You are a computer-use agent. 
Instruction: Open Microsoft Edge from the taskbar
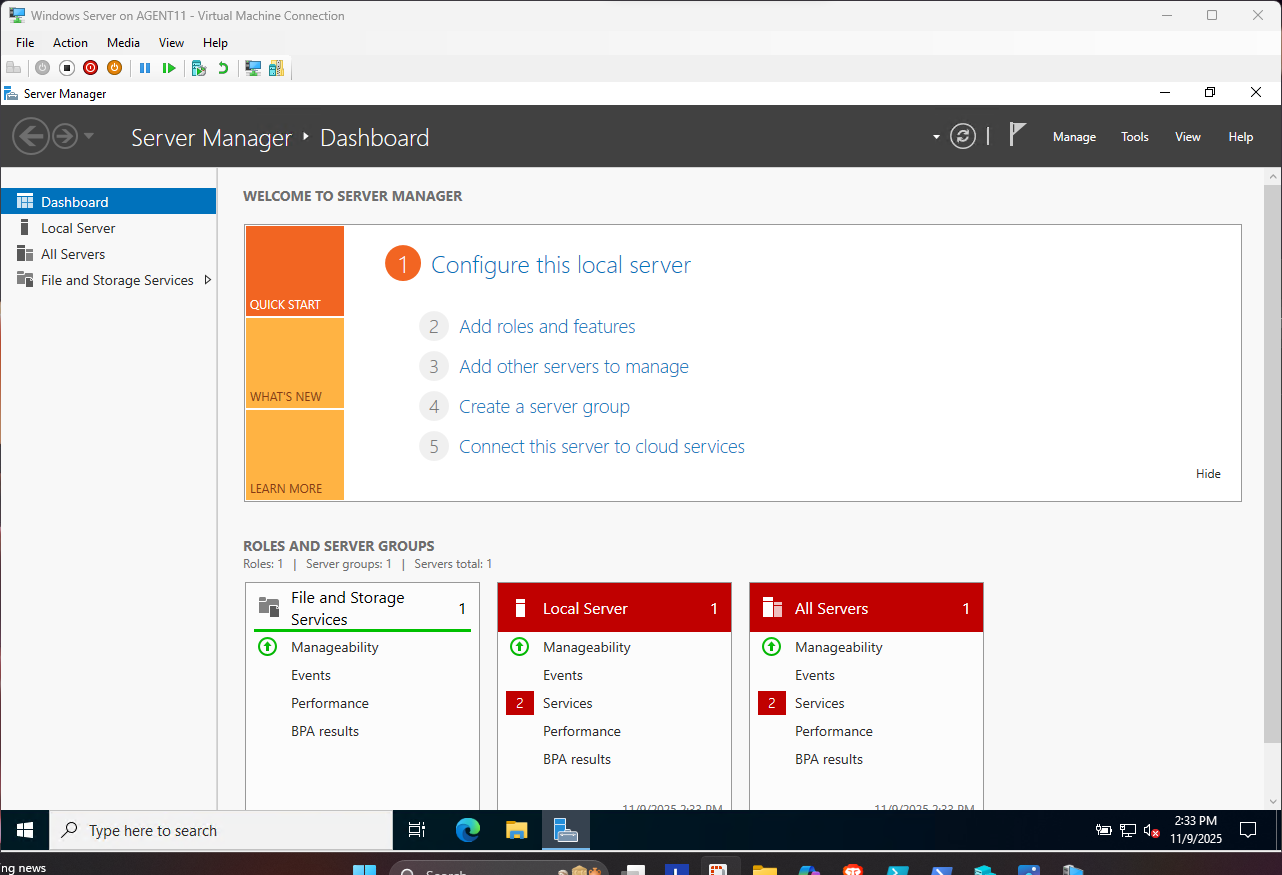[467, 830]
